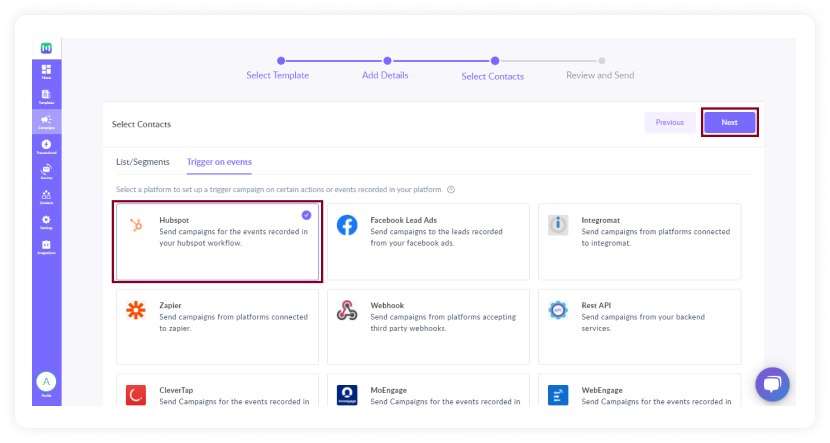Click the MoEngage logo icon
The width and height of the screenshot is (830, 443).
point(347,395)
